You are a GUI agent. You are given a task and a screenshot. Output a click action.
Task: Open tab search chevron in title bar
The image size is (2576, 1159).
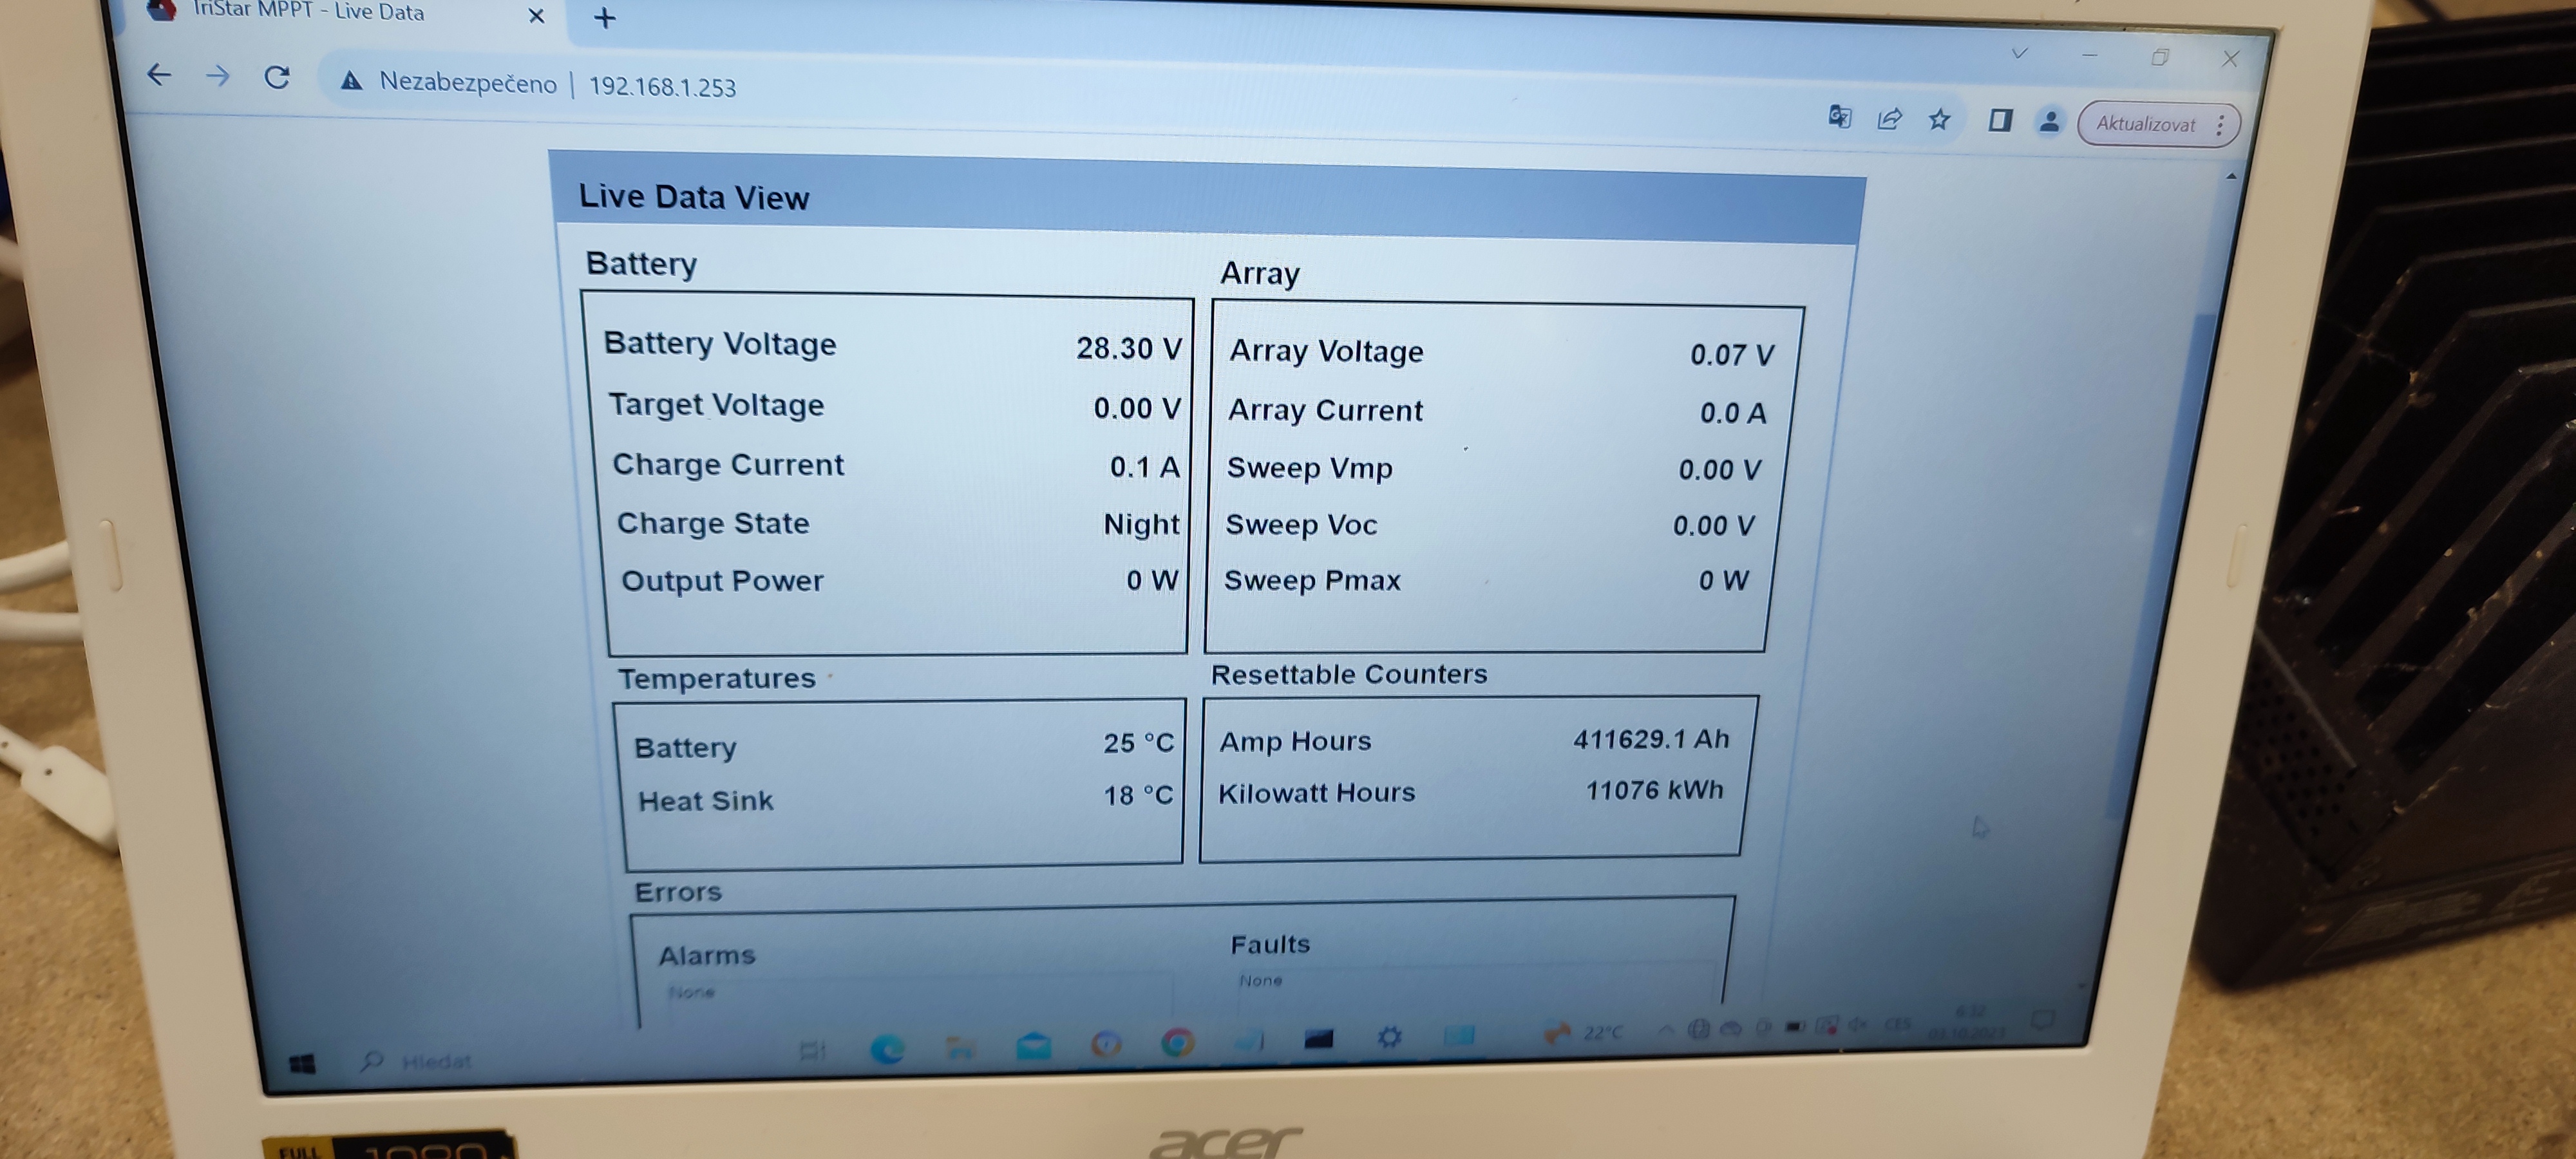(2019, 53)
